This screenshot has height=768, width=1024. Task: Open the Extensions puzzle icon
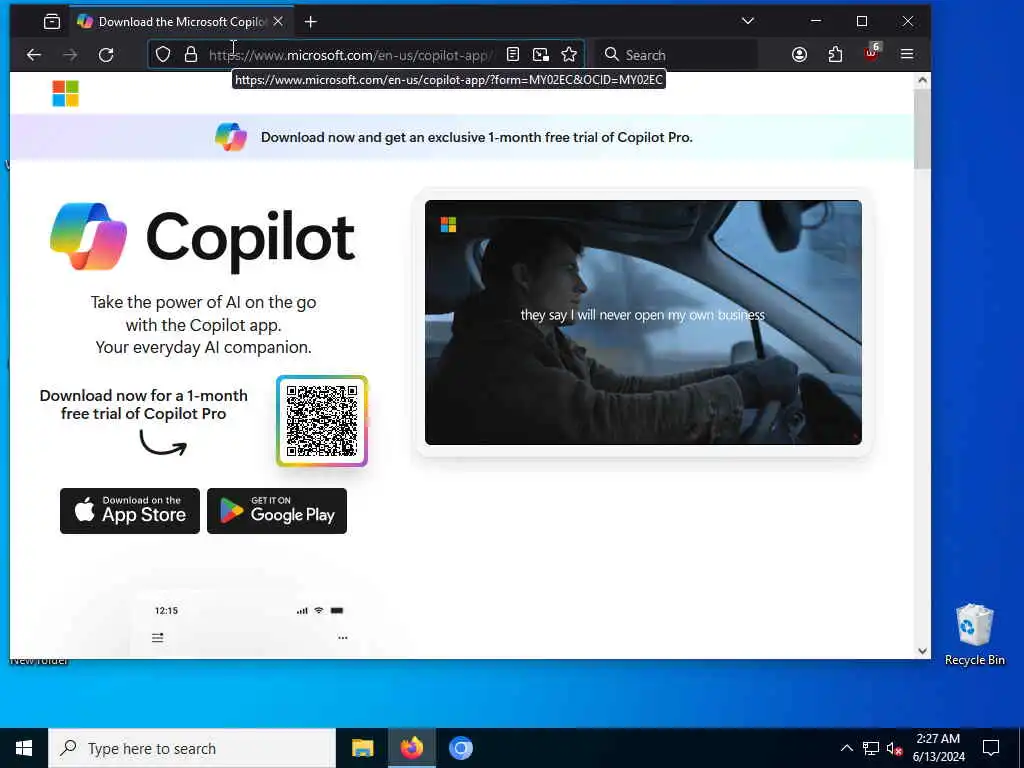pos(835,55)
